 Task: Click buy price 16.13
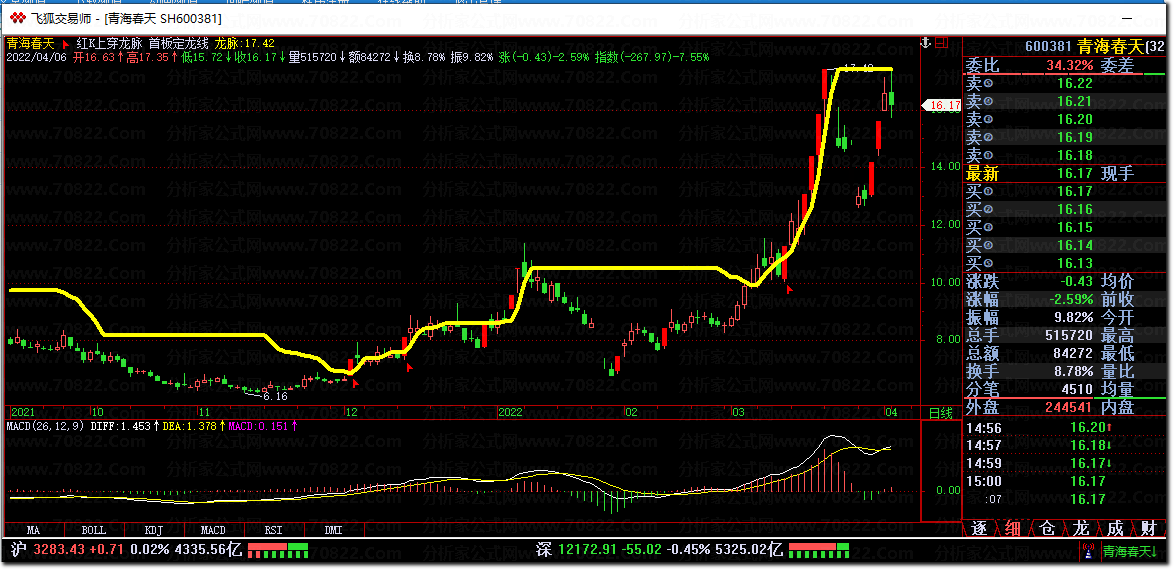tap(1075, 263)
